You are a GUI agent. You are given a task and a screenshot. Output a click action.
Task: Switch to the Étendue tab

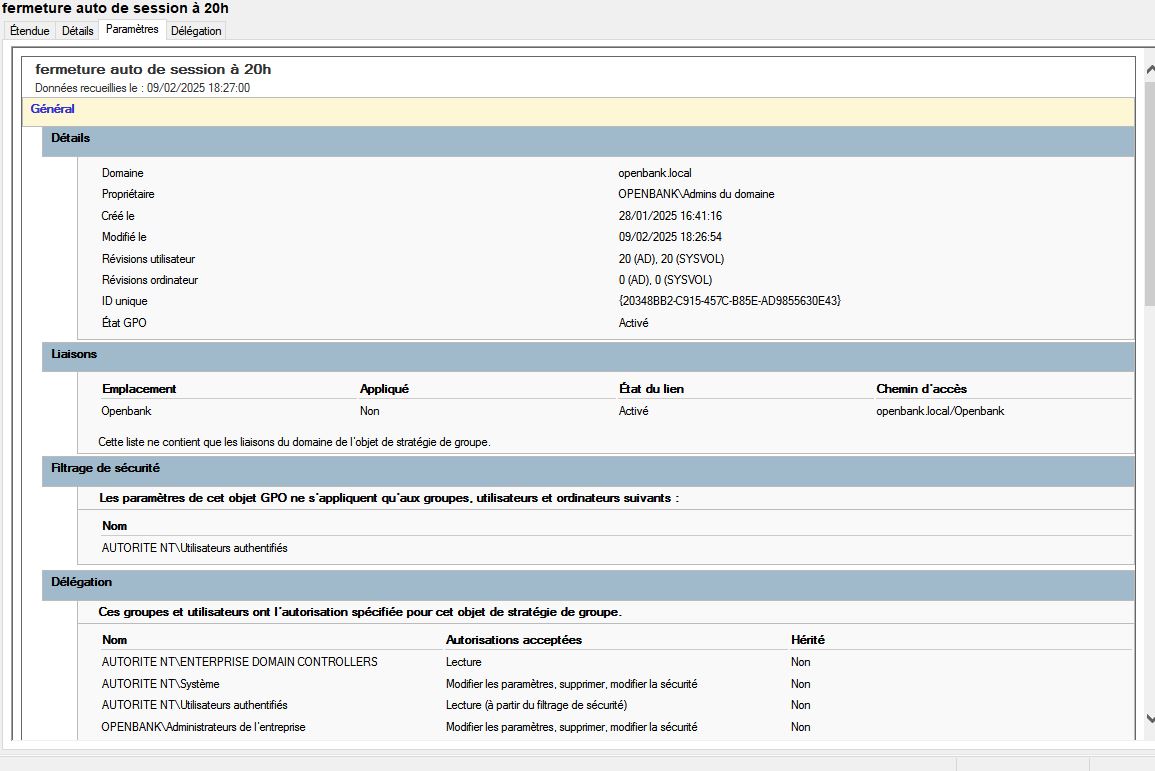click(x=29, y=31)
